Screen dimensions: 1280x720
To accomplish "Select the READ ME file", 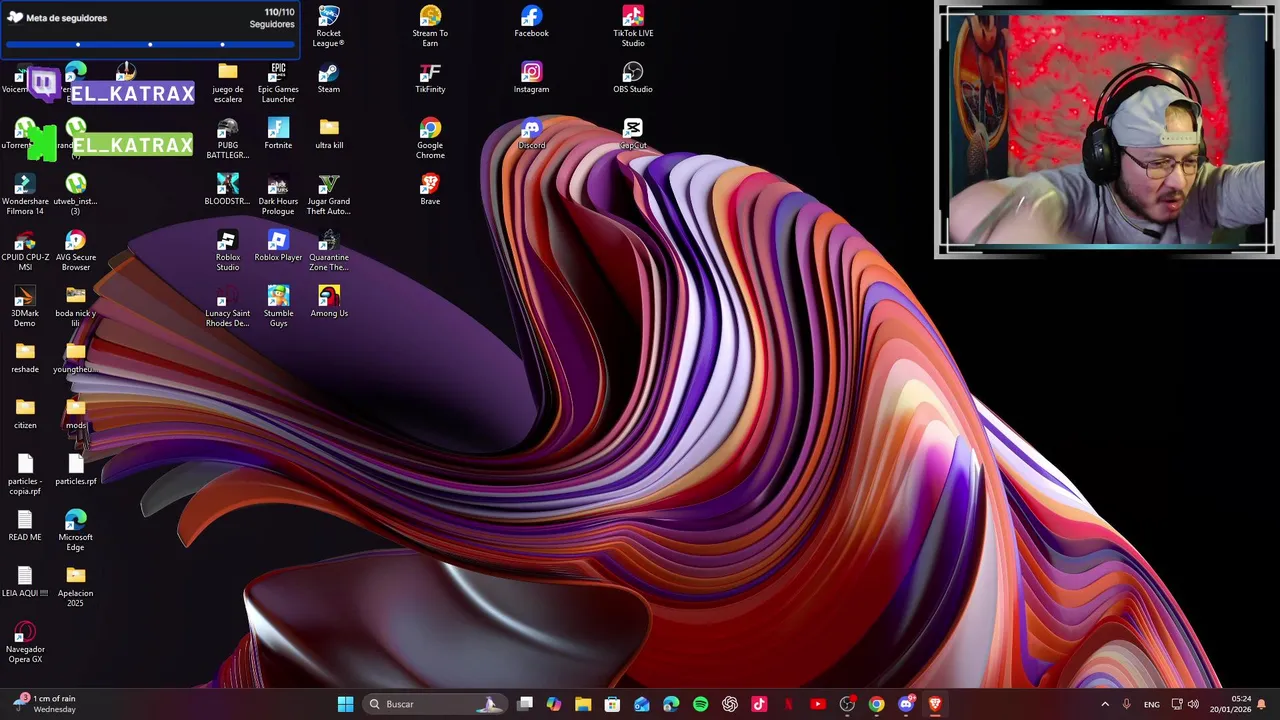I will (25, 526).
